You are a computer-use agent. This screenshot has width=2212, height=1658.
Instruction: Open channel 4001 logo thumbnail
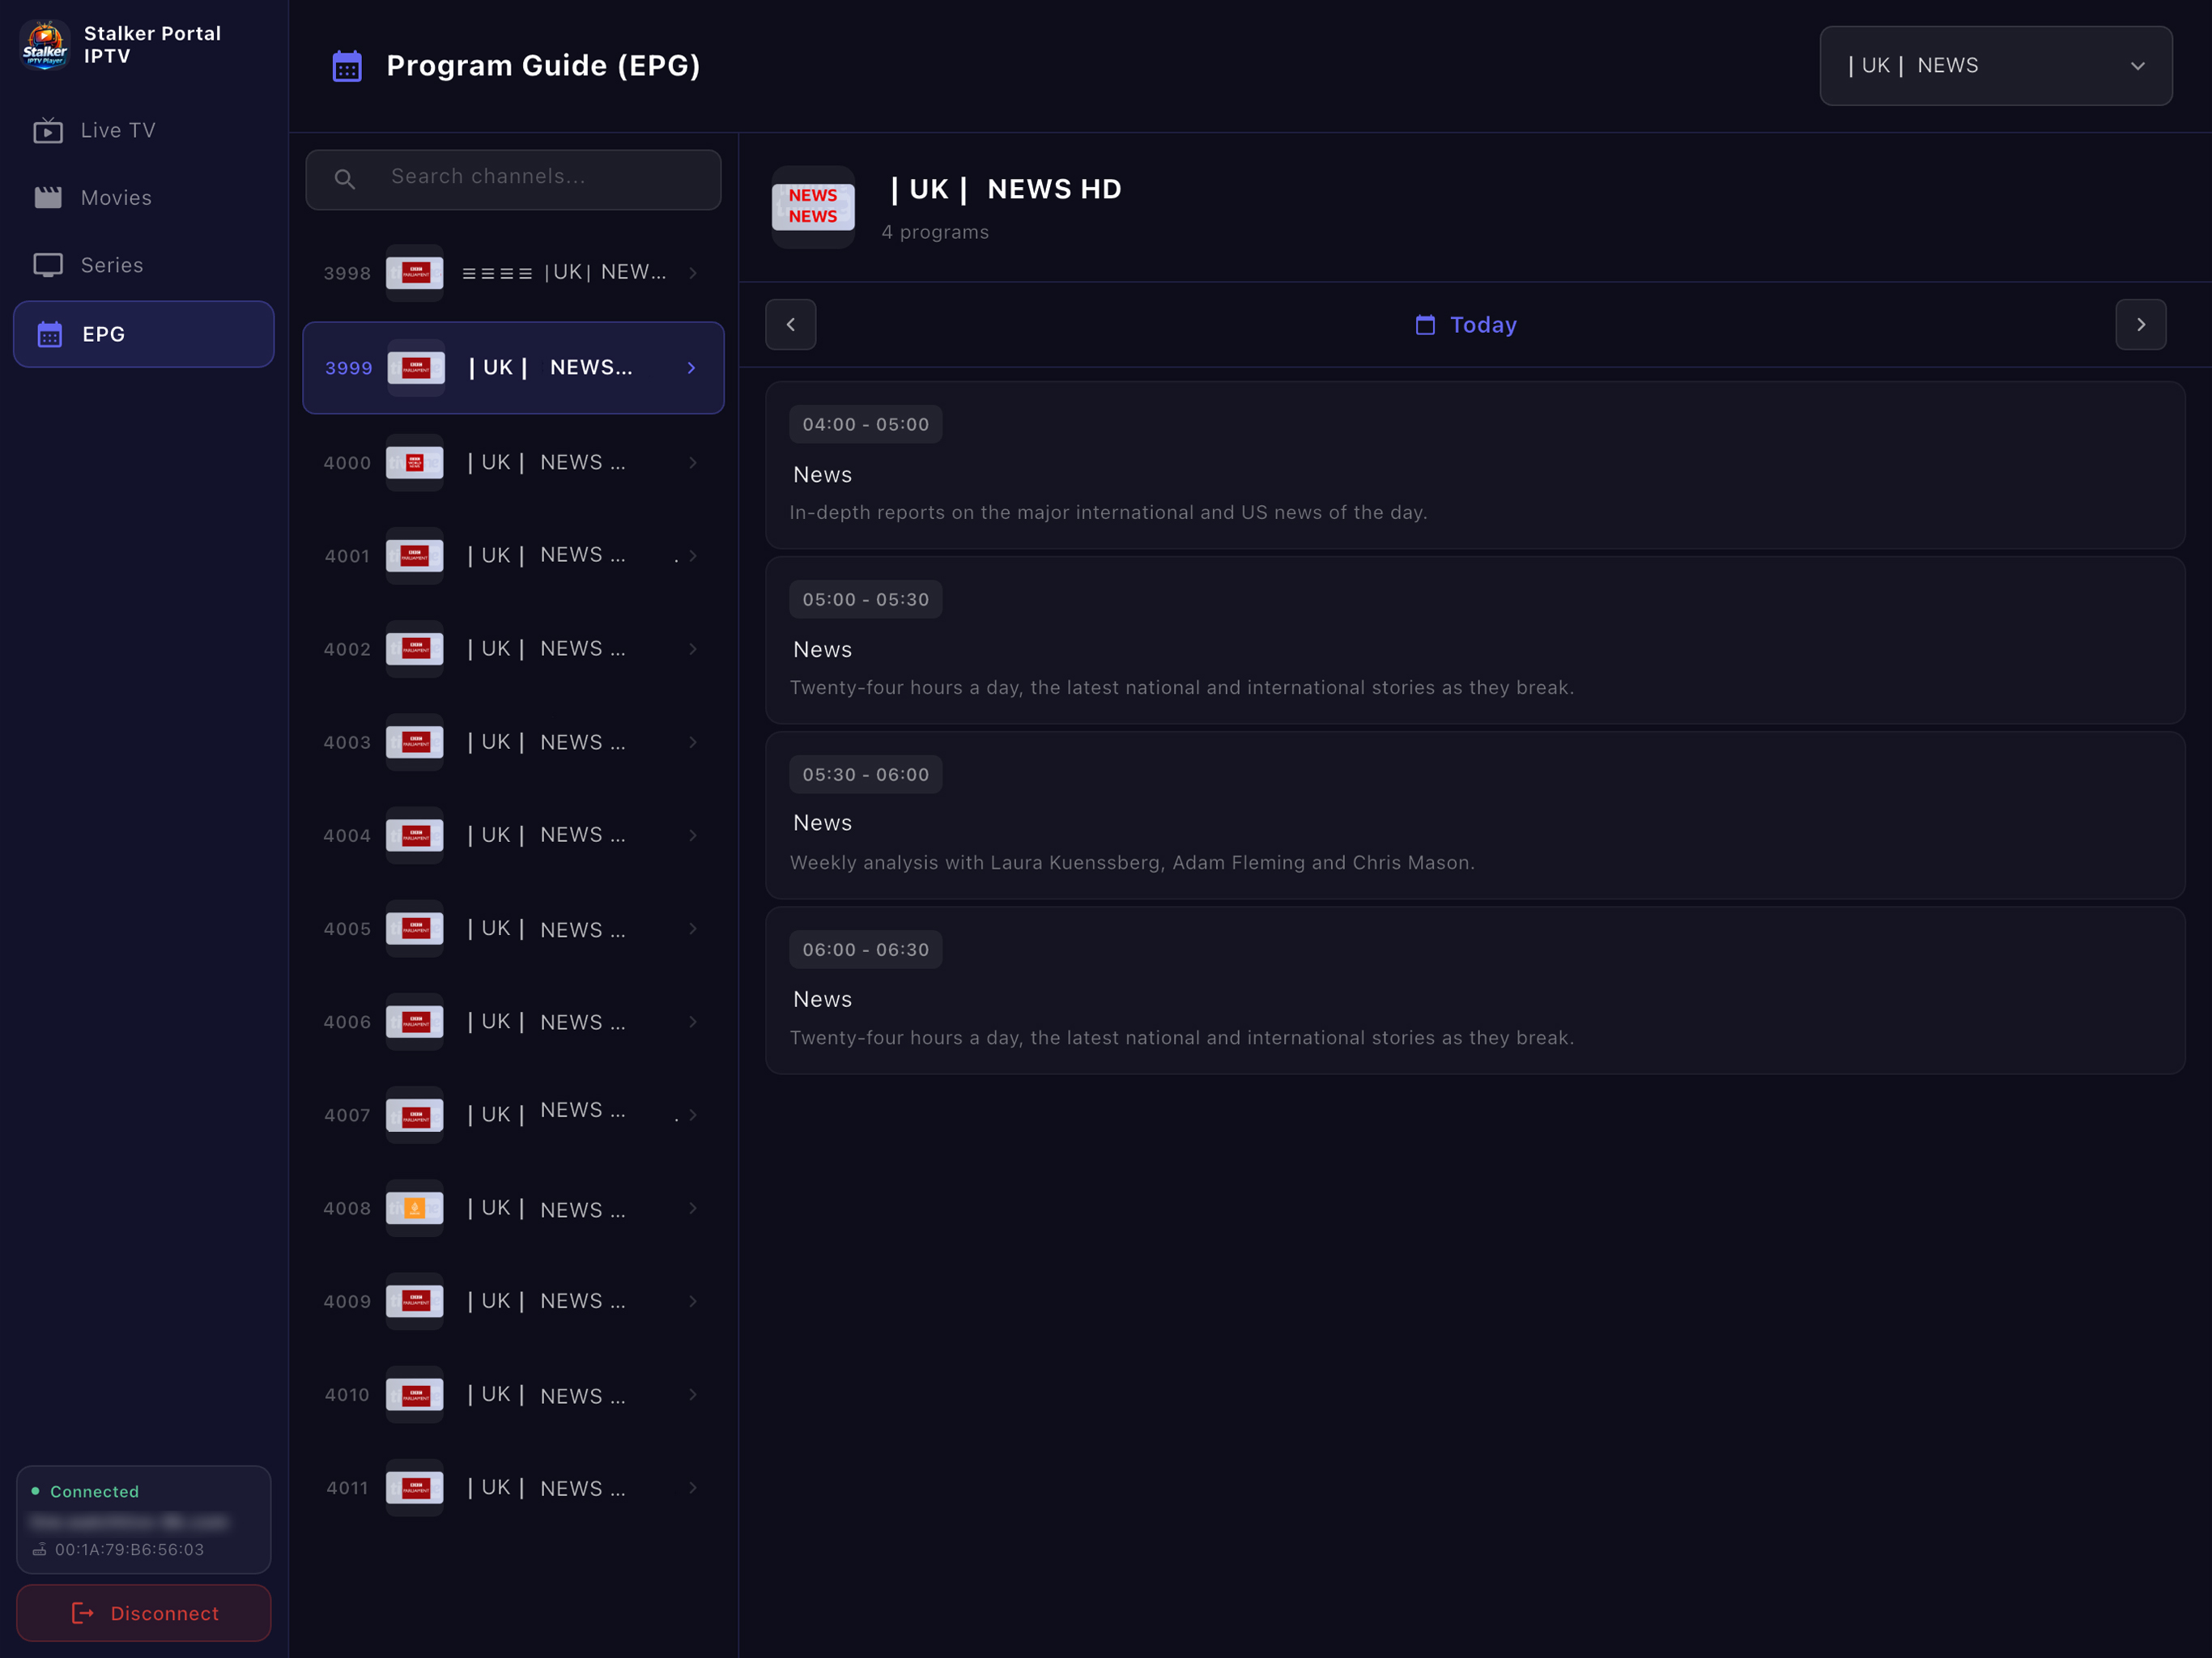tap(415, 556)
